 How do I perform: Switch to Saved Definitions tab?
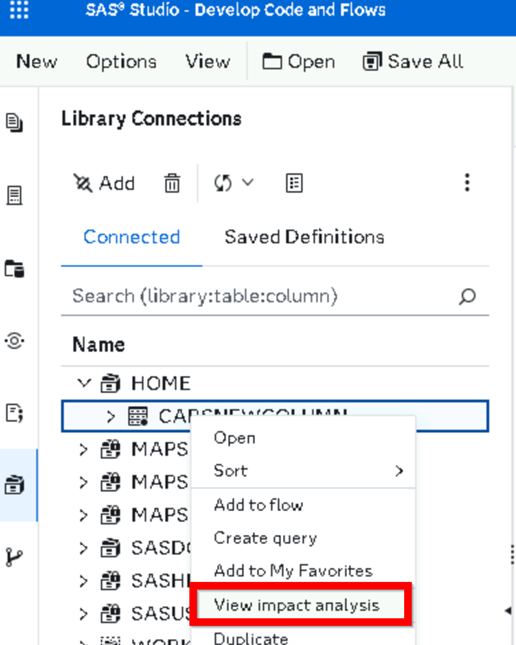tap(304, 237)
